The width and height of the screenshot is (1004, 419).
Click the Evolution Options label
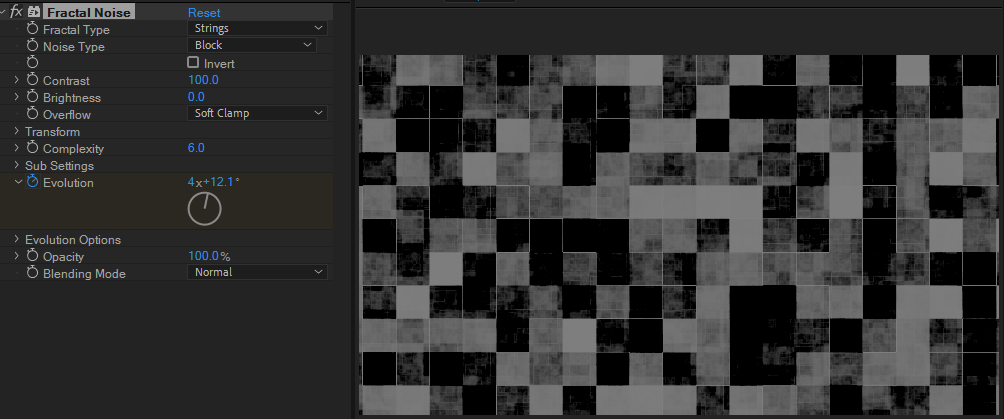[x=73, y=240]
